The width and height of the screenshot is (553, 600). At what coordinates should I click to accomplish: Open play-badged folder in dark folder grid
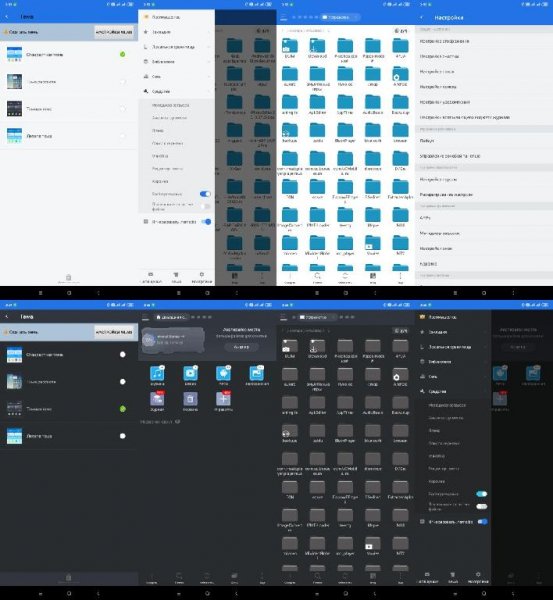coord(373,543)
